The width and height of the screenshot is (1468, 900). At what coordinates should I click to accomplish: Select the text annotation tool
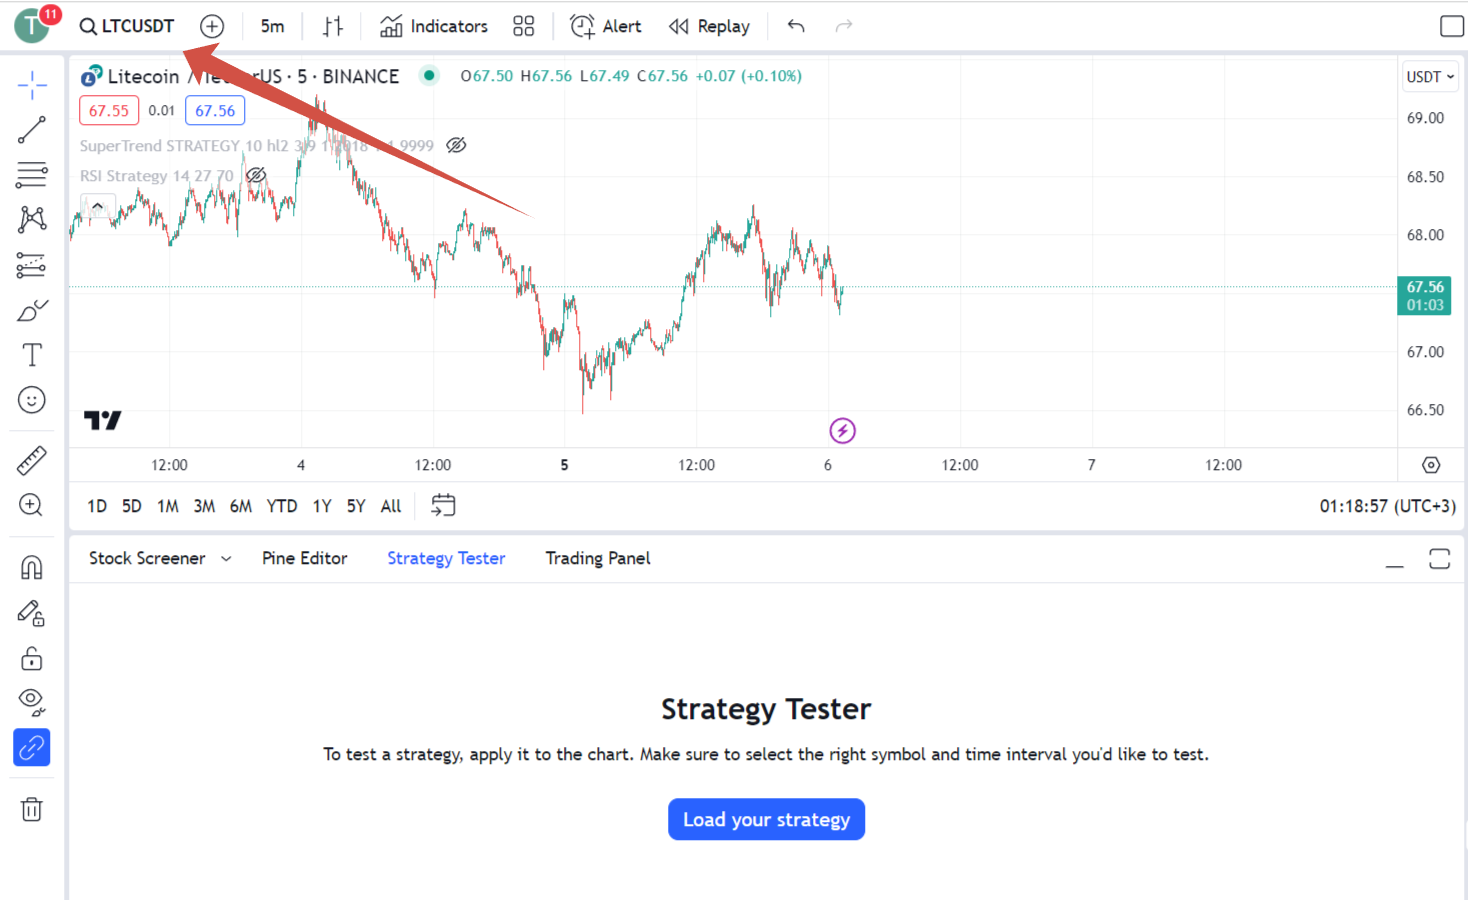[x=32, y=355]
